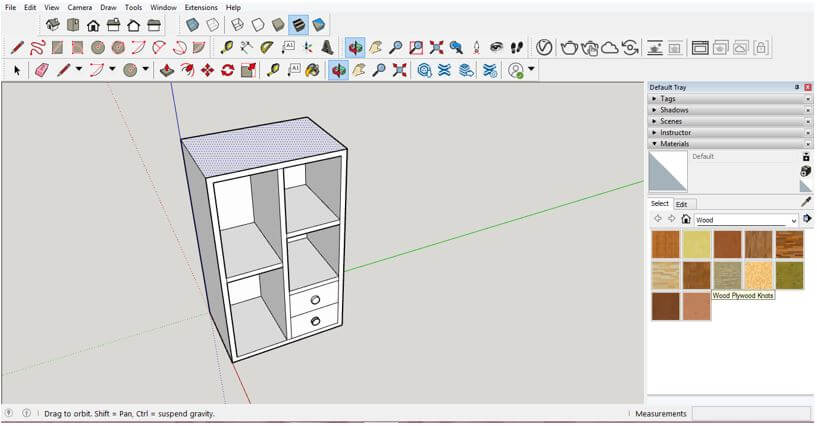This screenshot has width=817, height=426.
Task: Expand the Tags panel
Action: pos(729,98)
